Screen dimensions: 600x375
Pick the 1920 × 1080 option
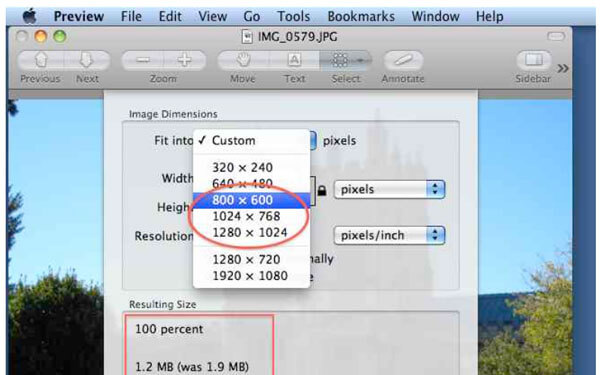pos(251,276)
